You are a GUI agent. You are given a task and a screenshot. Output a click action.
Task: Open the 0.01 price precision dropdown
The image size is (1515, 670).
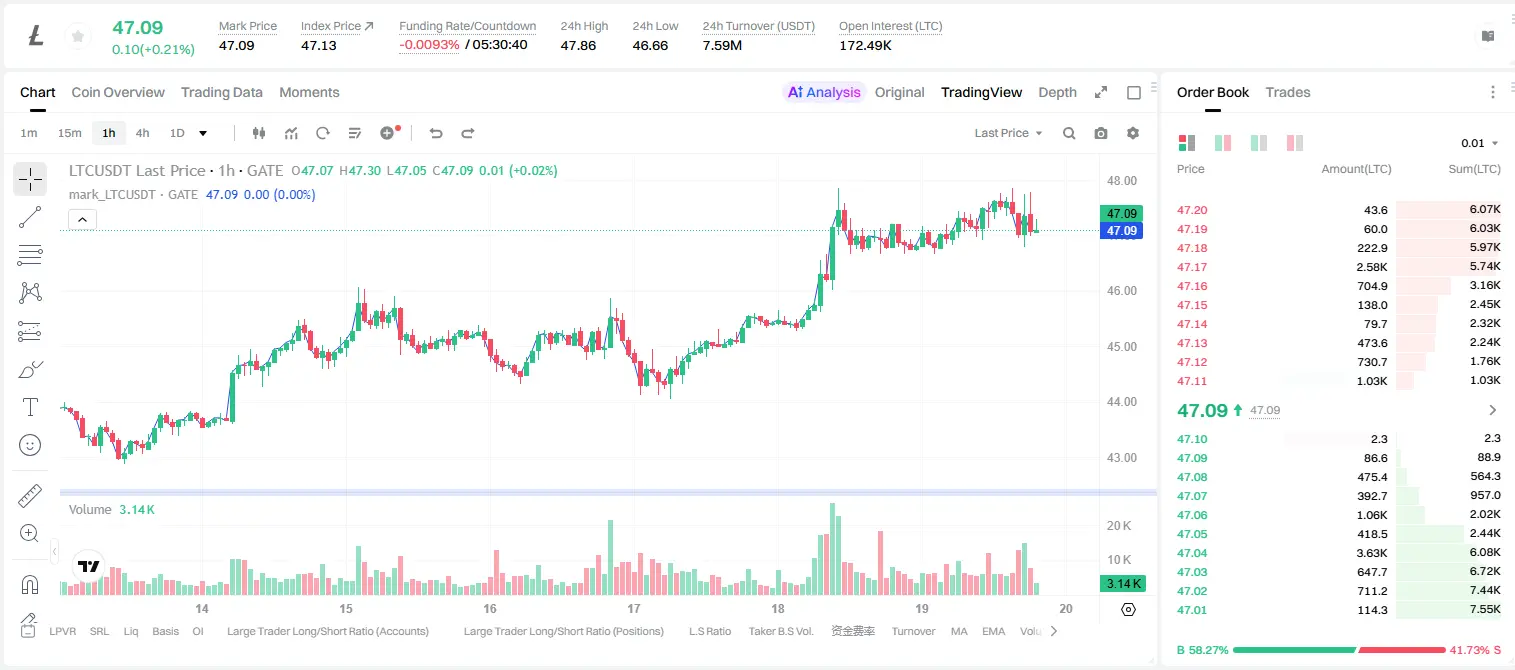[x=1479, y=143]
